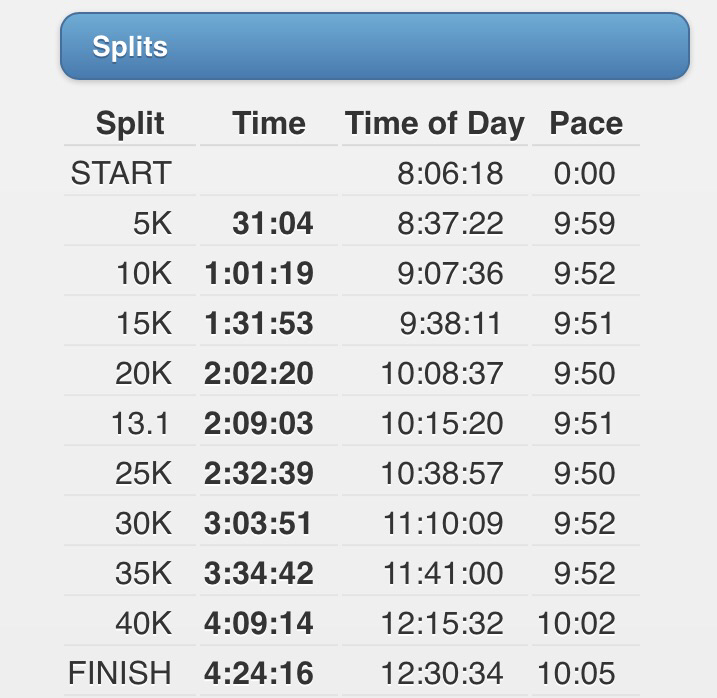Click the 20K split time 2:02:20
Screen dimensions: 717x698
259,374
